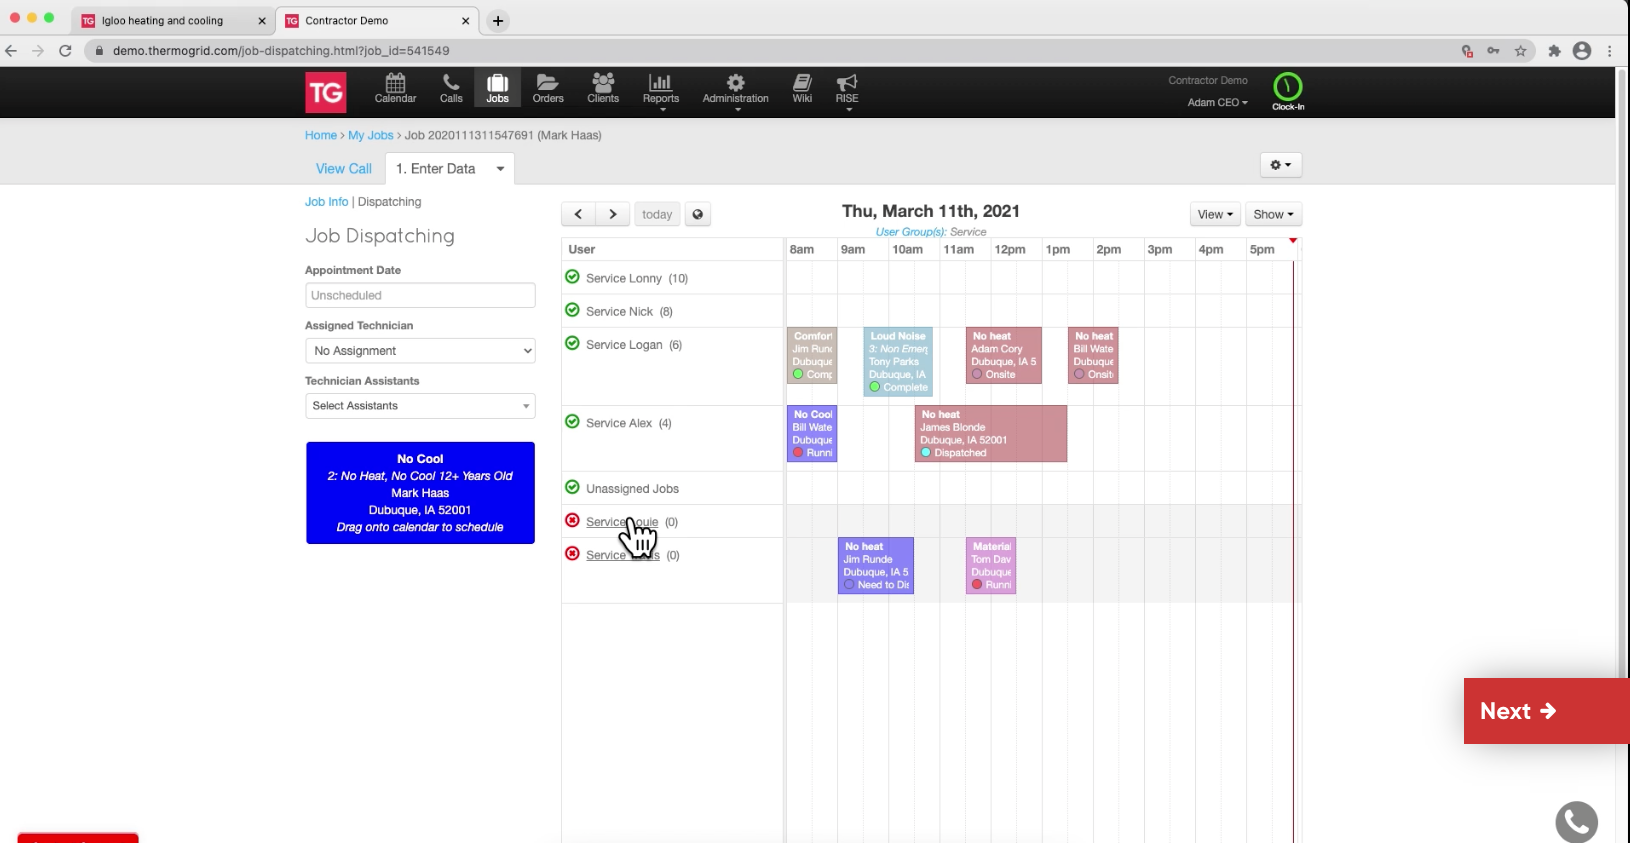Screen dimensions: 1630x843
Task: Open the Service Louie user link
Action: (622, 522)
